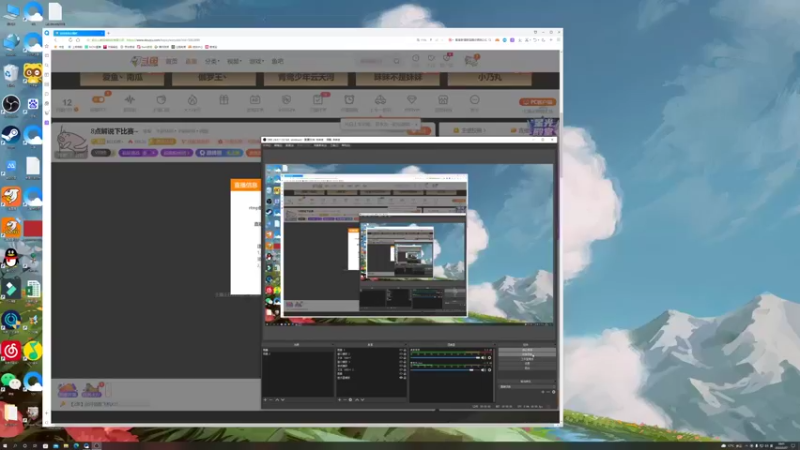Viewport: 800px width, 450px height.
Task: Open store icon in streamer toolbar
Action: [x=443, y=100]
